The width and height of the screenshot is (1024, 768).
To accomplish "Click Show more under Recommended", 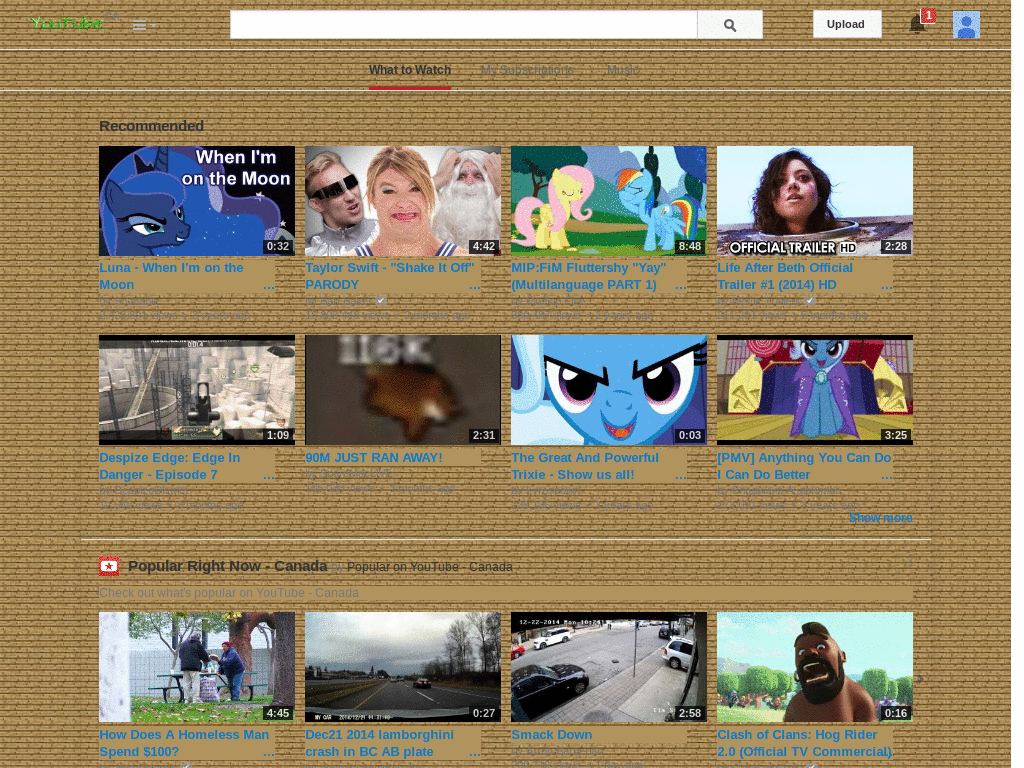I will (880, 518).
